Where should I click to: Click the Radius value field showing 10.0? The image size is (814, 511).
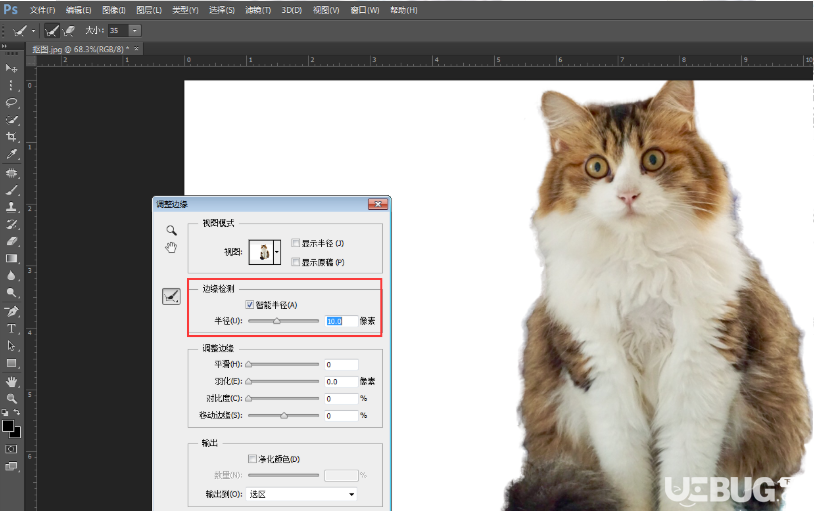(x=341, y=321)
